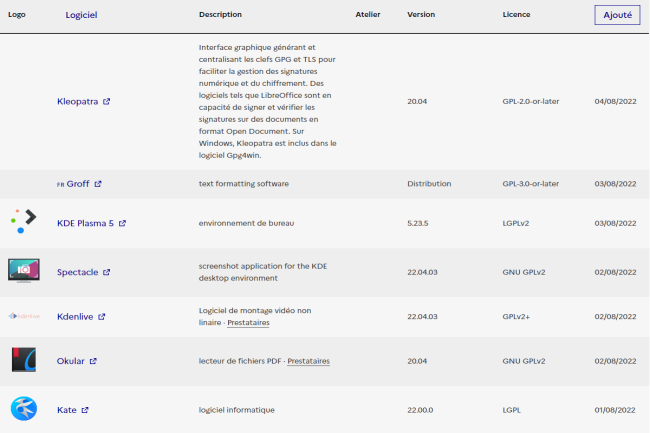
Task: Click the external link icon beside KDE Plasma 5
Action: [x=122, y=223]
